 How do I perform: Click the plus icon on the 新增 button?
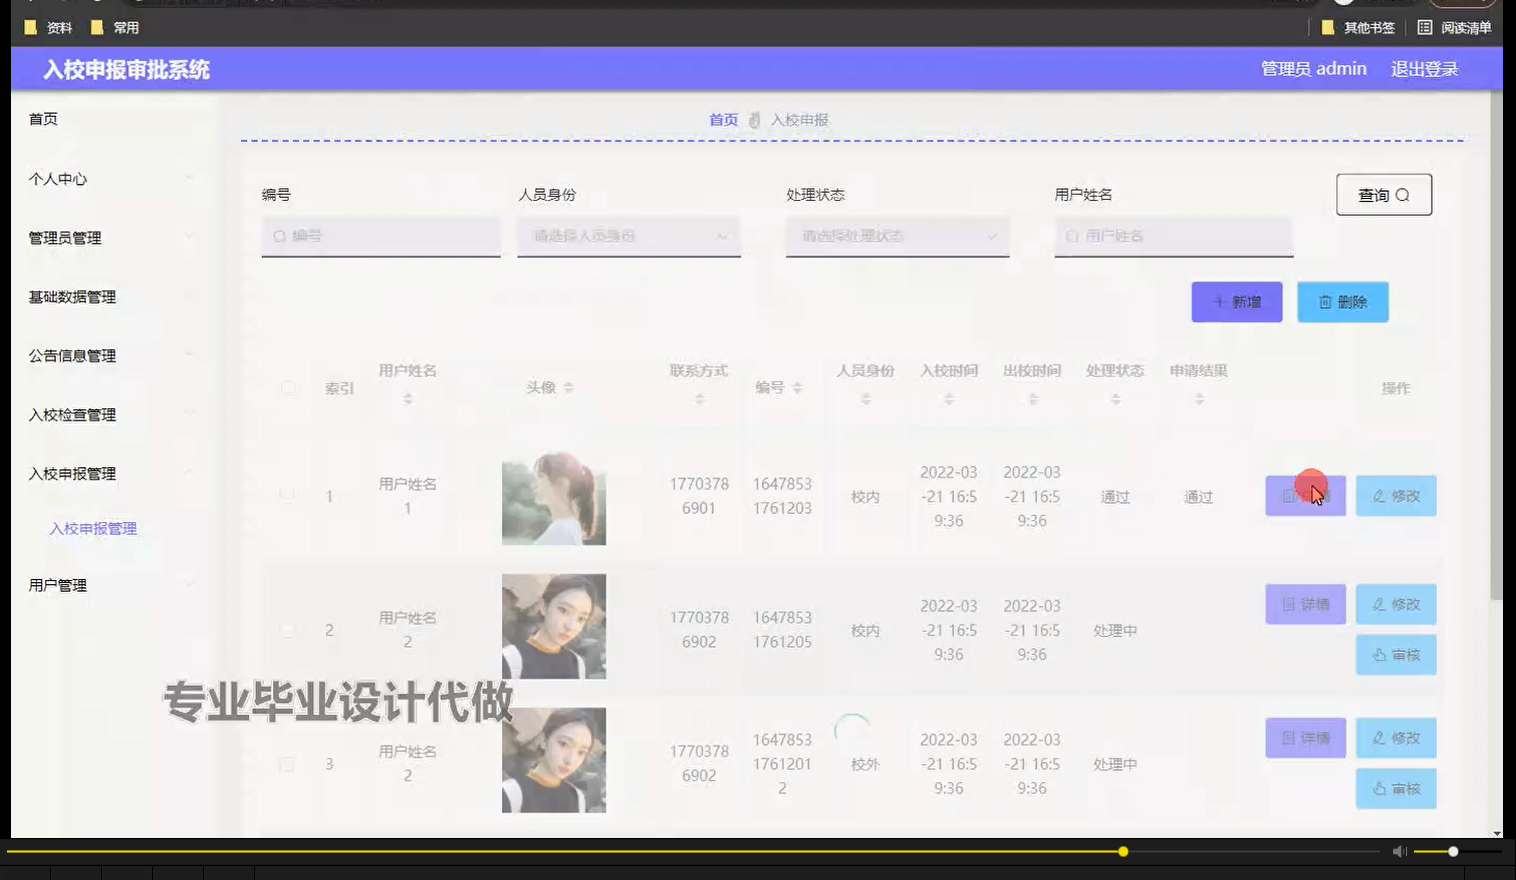point(1218,301)
